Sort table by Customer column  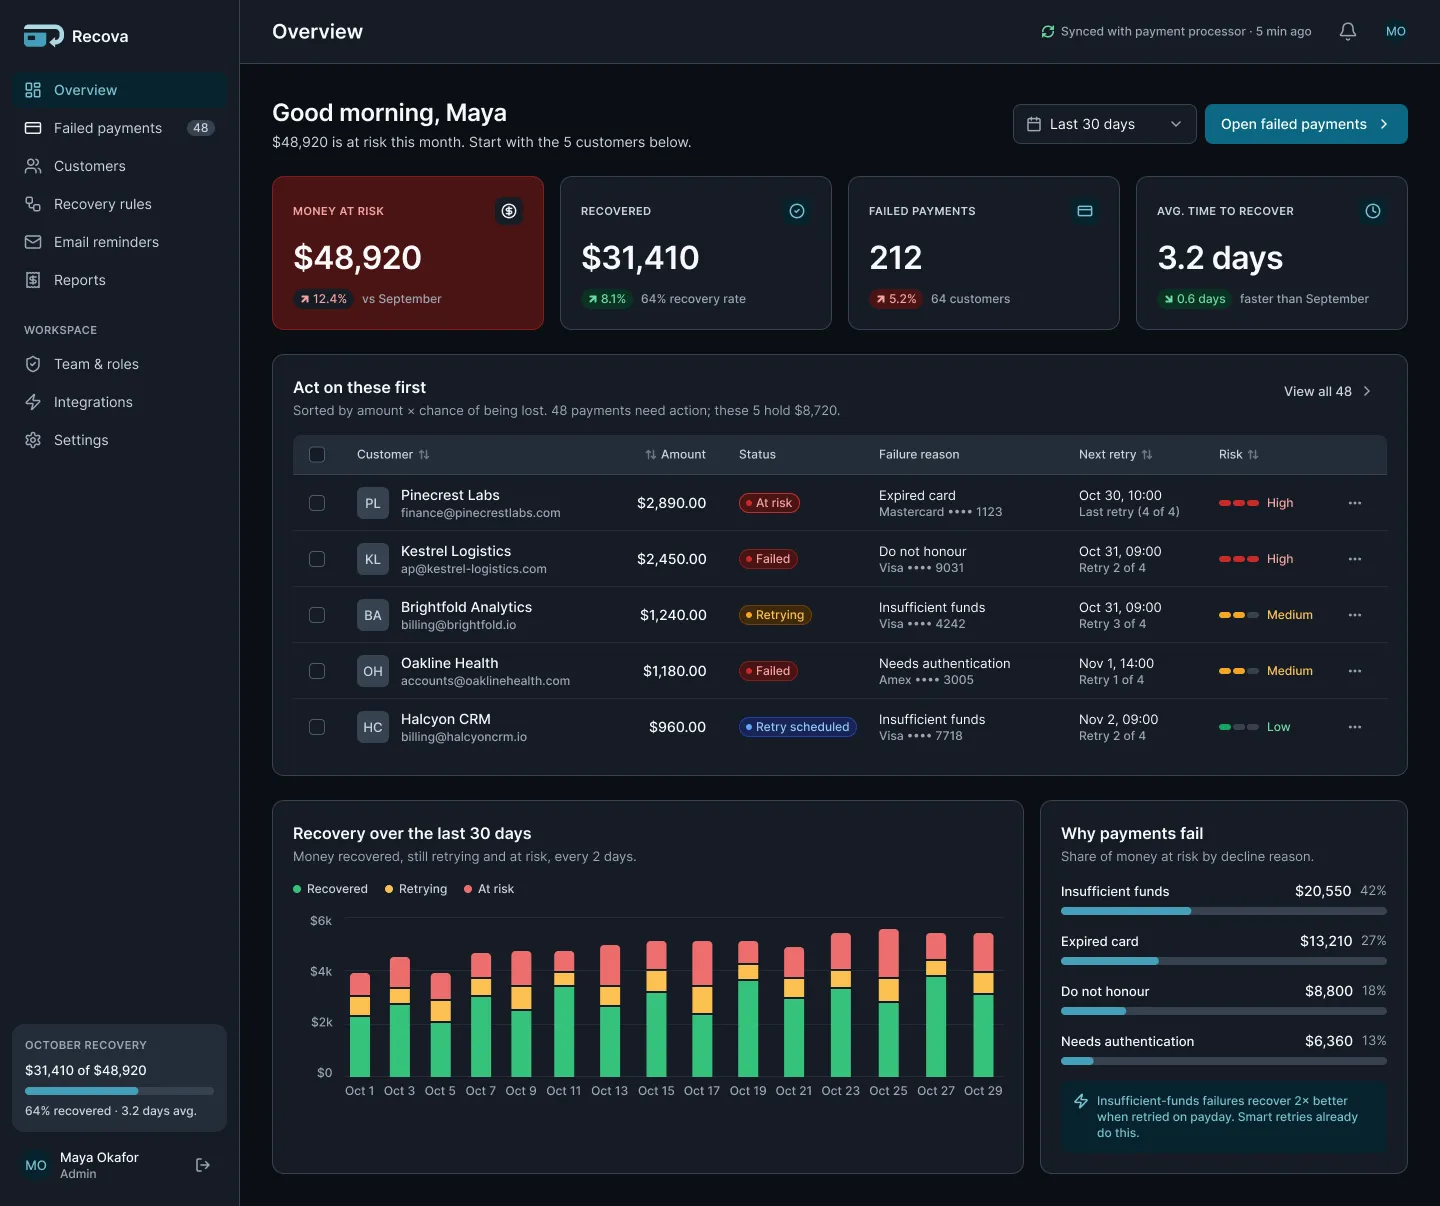pos(393,455)
